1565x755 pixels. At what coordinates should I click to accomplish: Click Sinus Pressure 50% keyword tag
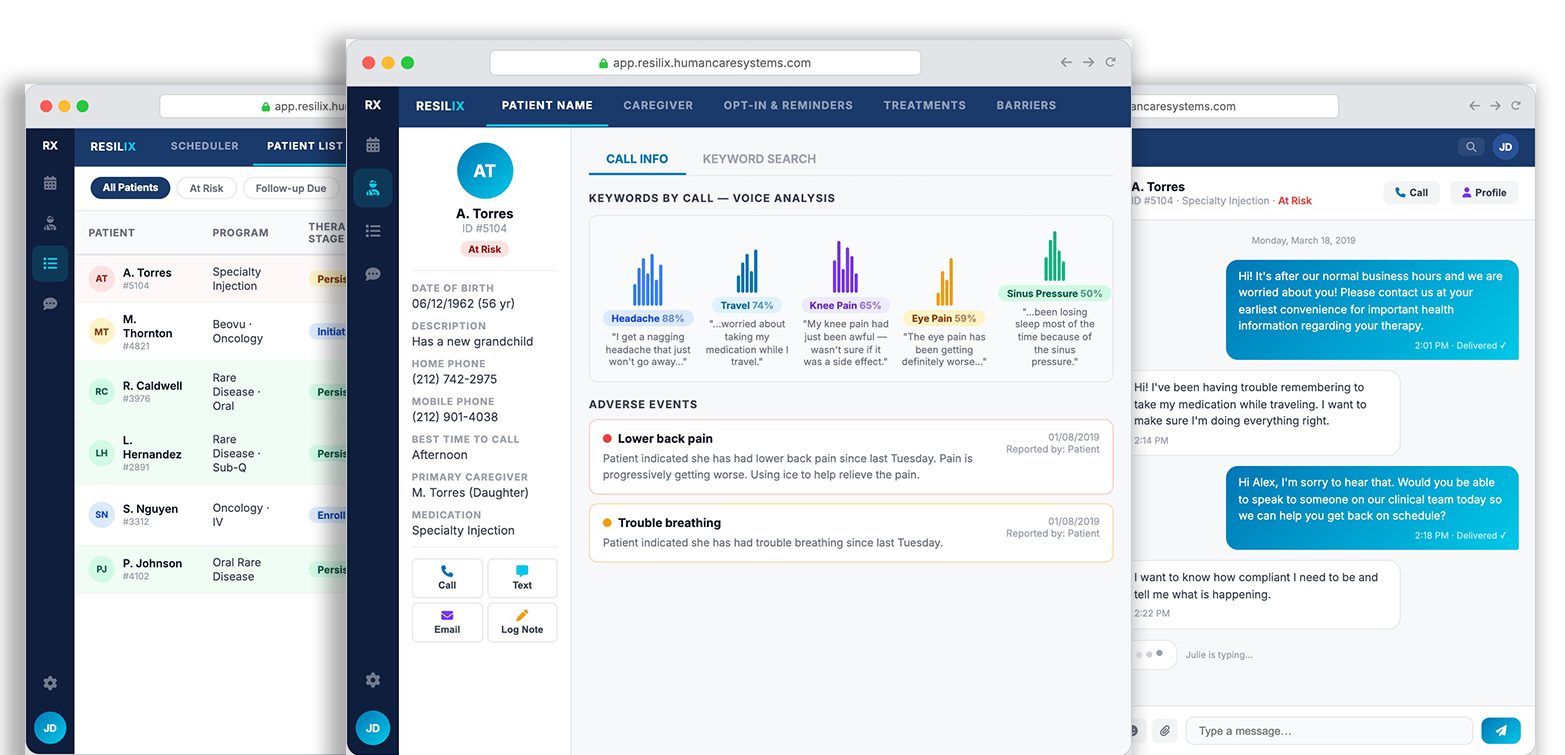1054,293
